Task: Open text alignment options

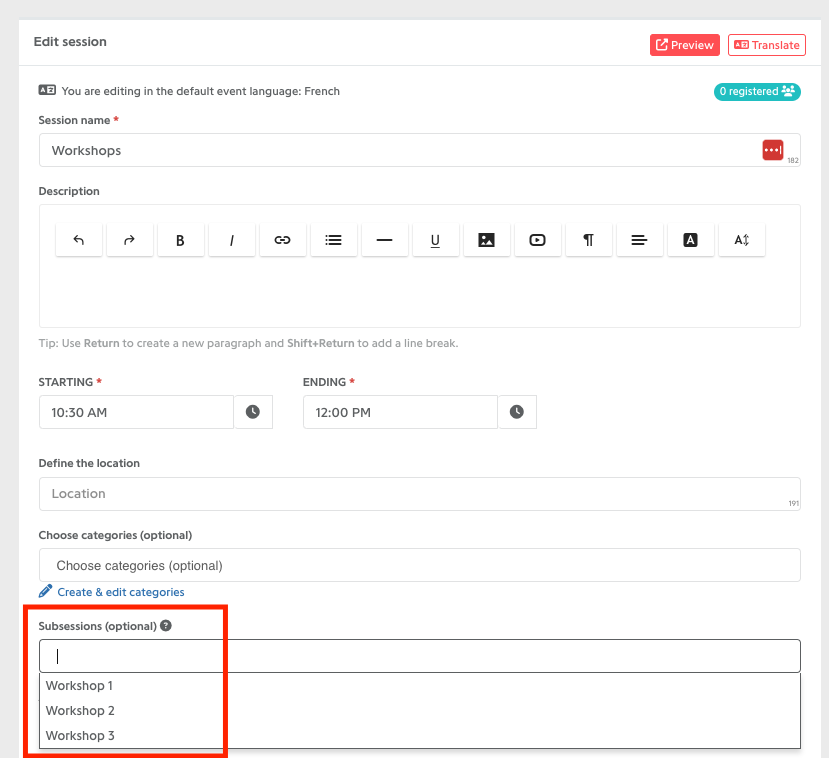Action: [x=640, y=240]
